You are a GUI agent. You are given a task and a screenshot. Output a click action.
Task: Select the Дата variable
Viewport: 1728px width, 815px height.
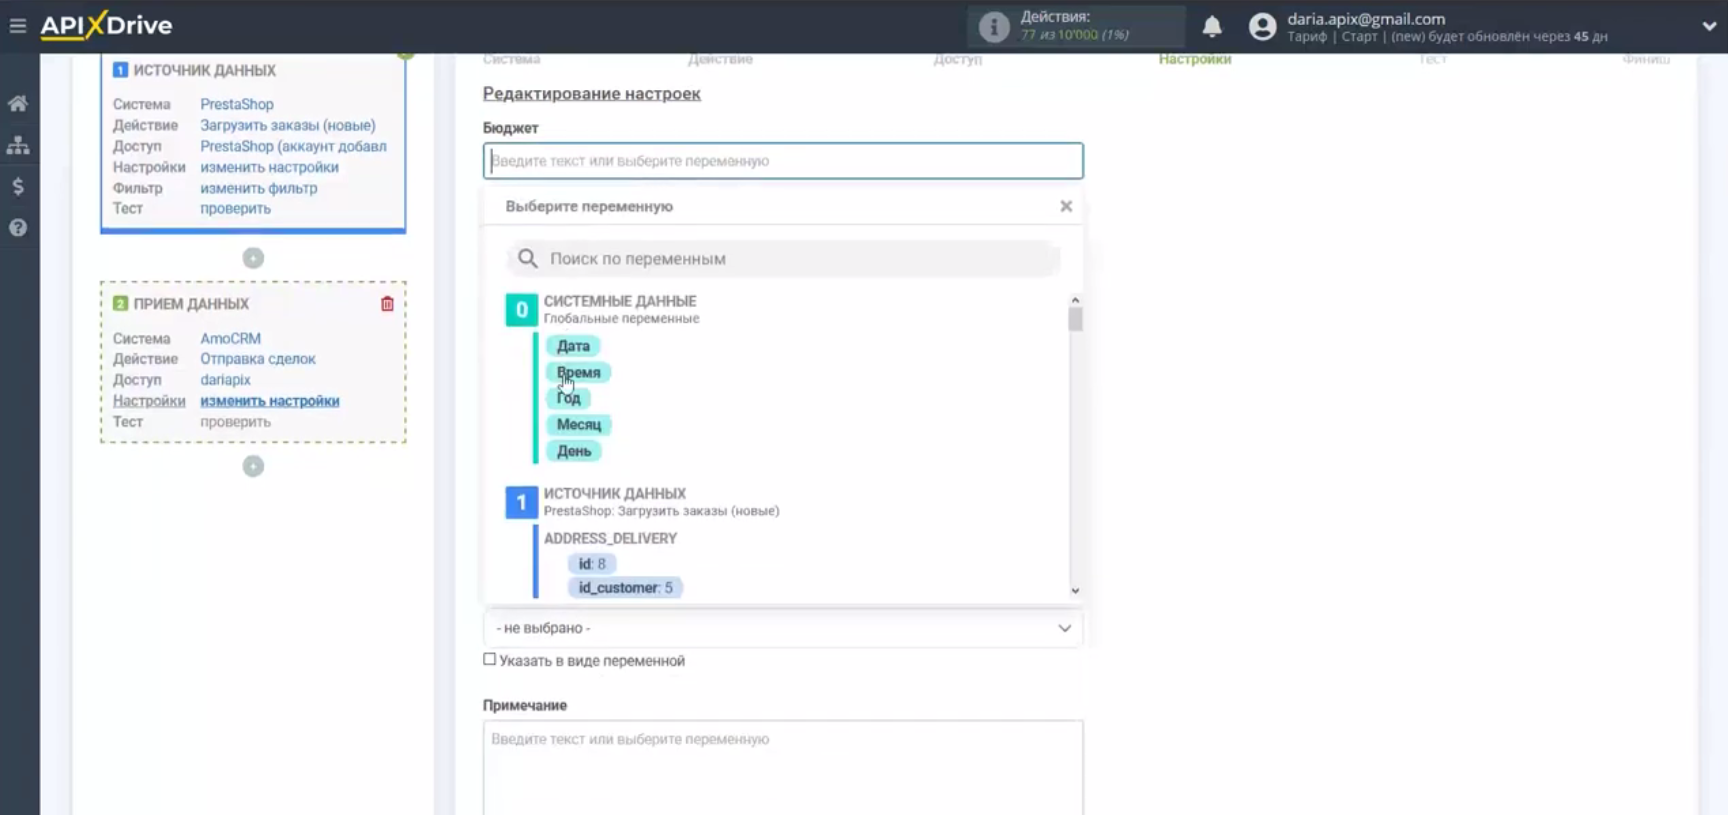coord(573,346)
